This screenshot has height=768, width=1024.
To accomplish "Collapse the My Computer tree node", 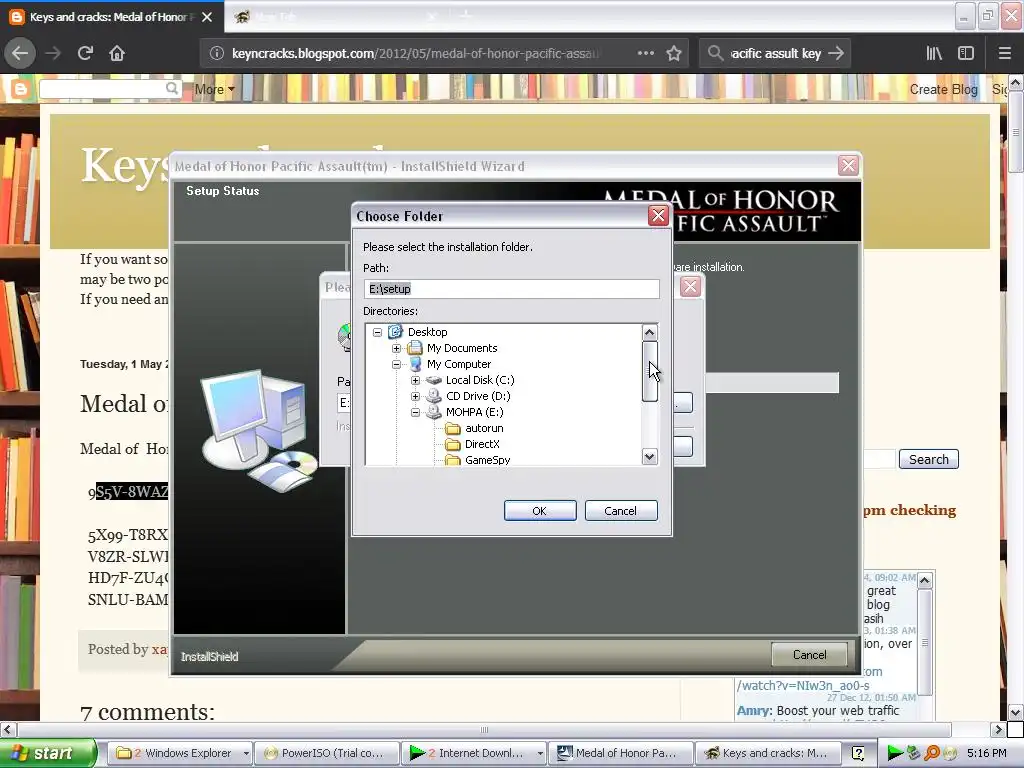I will tap(396, 364).
